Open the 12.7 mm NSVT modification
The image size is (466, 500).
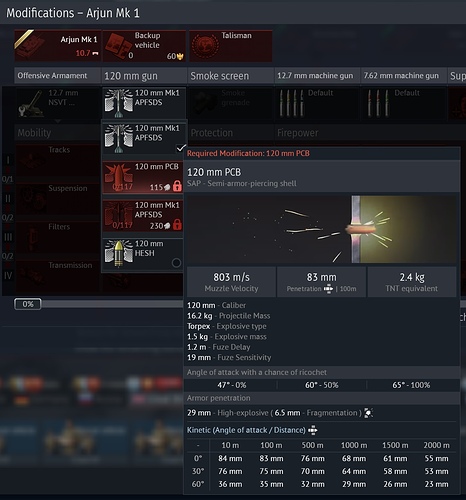point(57,103)
